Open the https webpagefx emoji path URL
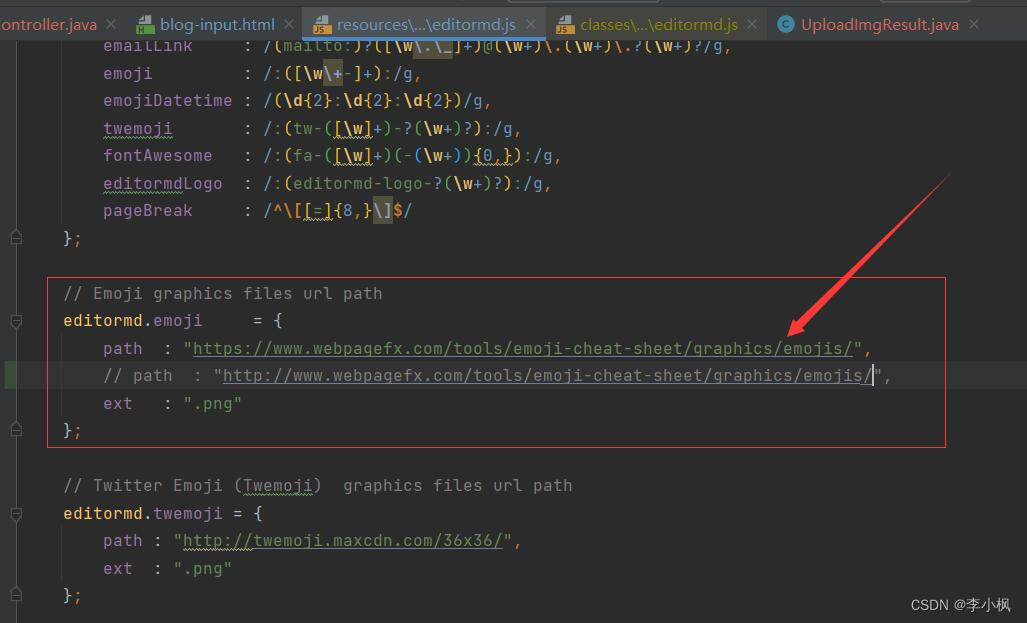The image size is (1027, 623). coord(523,349)
